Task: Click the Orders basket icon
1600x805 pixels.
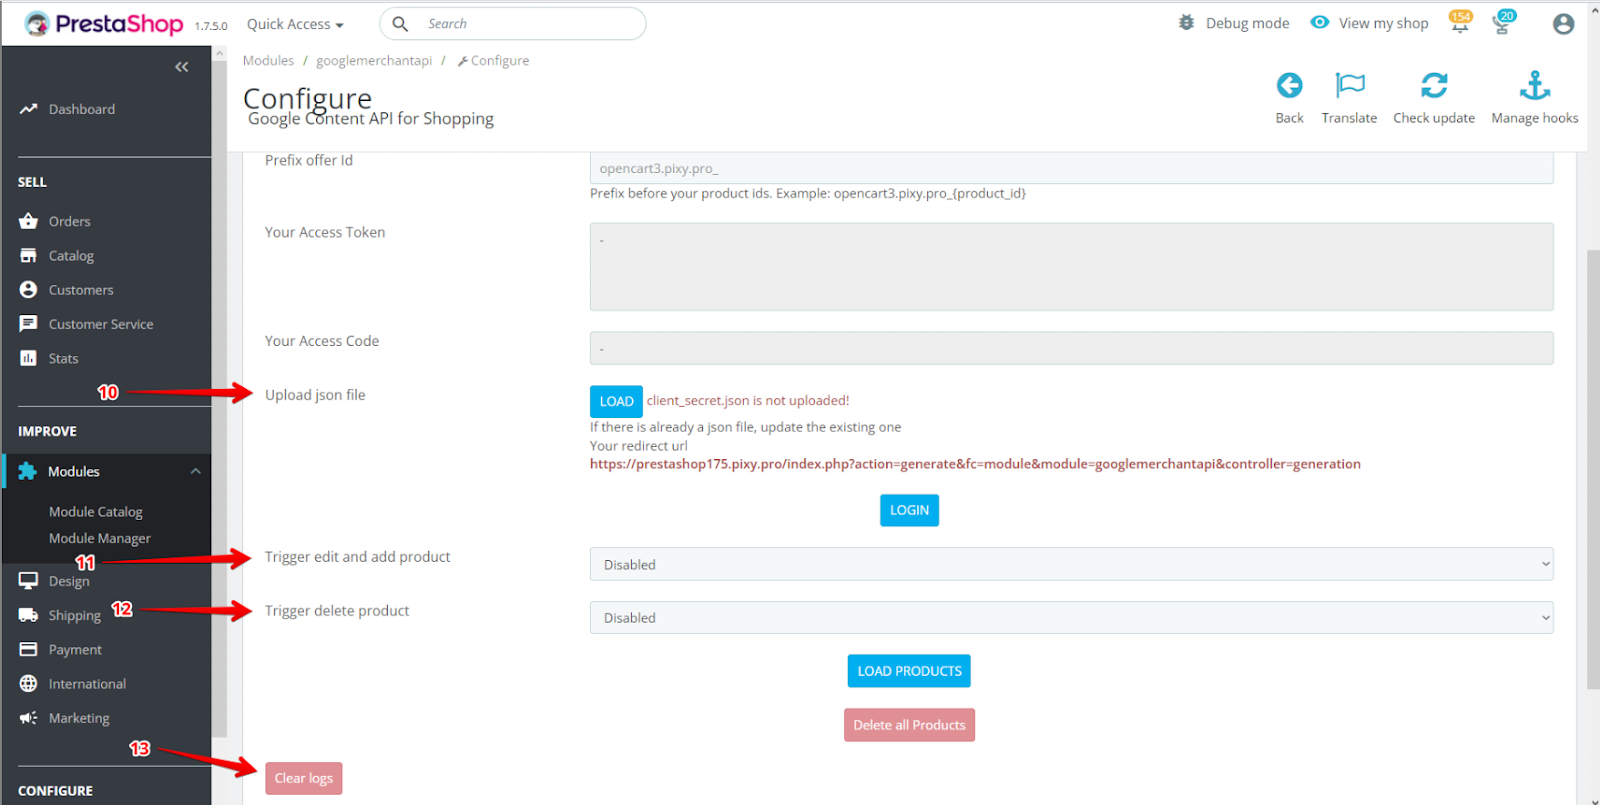Action: coord(28,221)
